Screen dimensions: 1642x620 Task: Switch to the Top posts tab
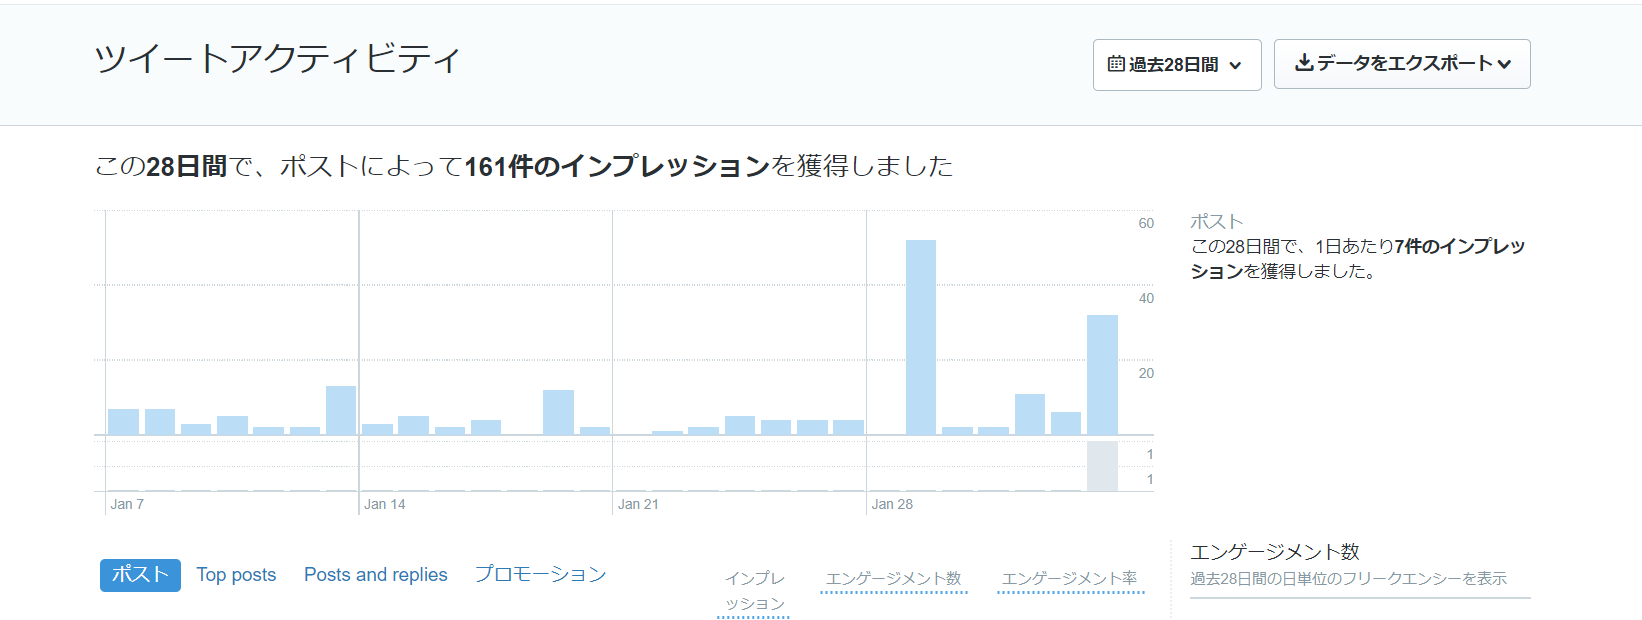point(236,575)
